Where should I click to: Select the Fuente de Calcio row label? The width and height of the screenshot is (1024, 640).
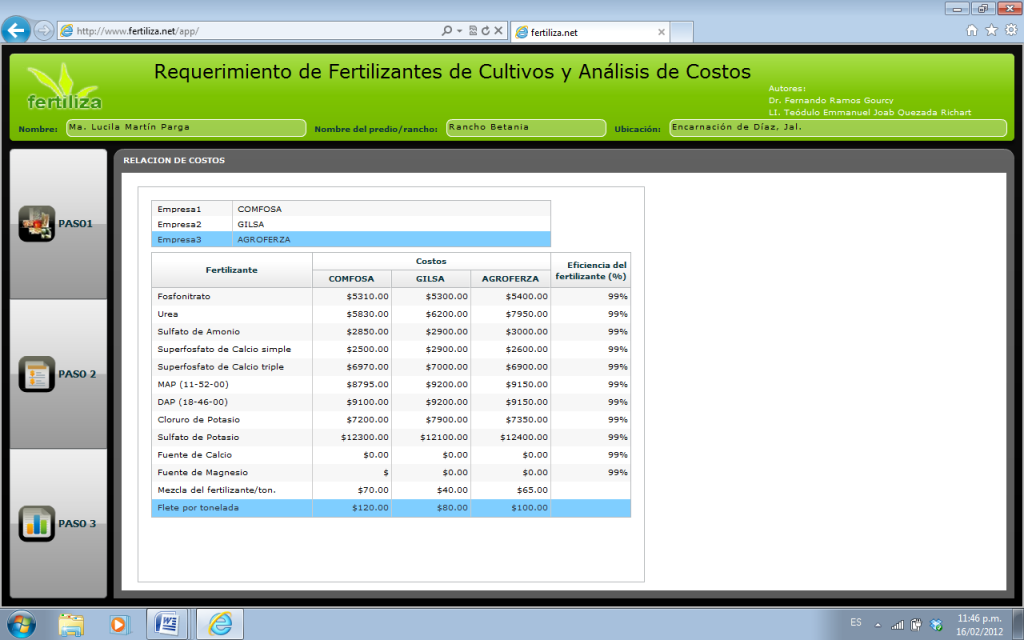point(195,455)
